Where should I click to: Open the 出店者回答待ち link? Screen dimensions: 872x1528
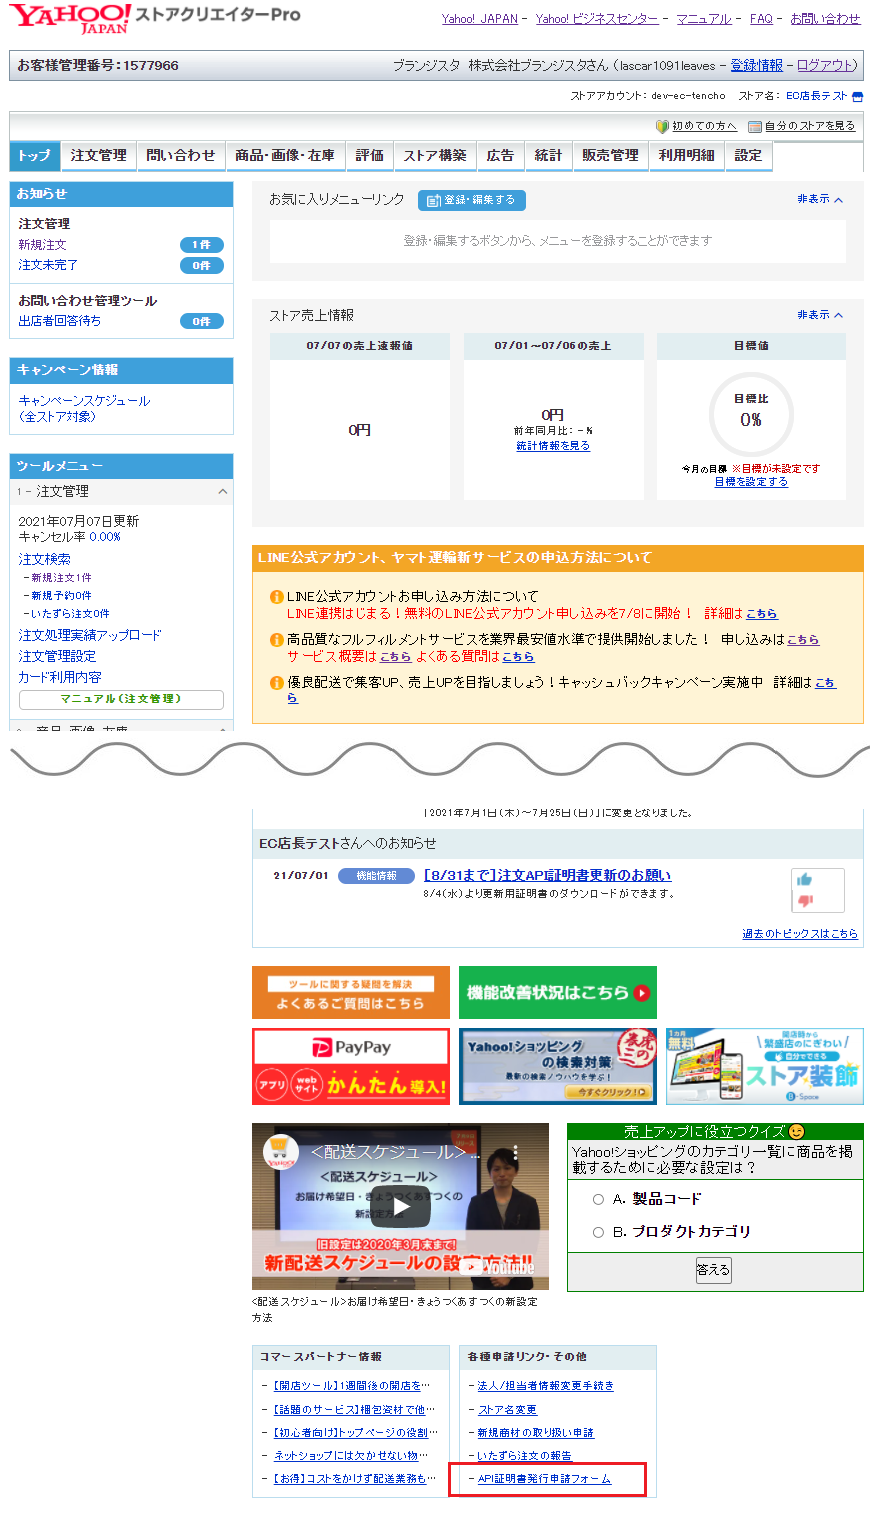click(60, 321)
